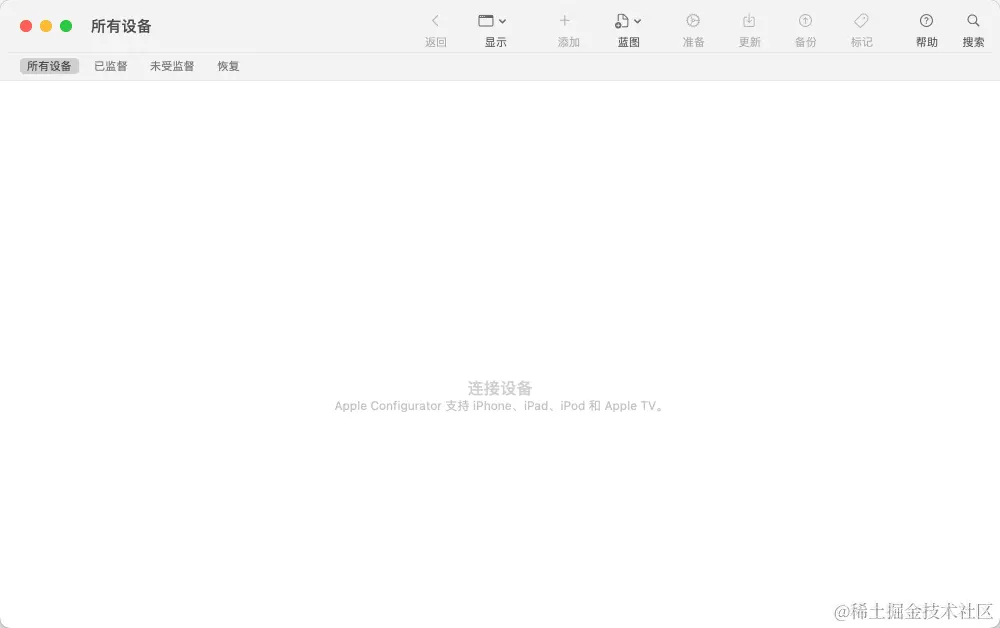
Task: Maximize window with green button
Action: [x=66, y=26]
